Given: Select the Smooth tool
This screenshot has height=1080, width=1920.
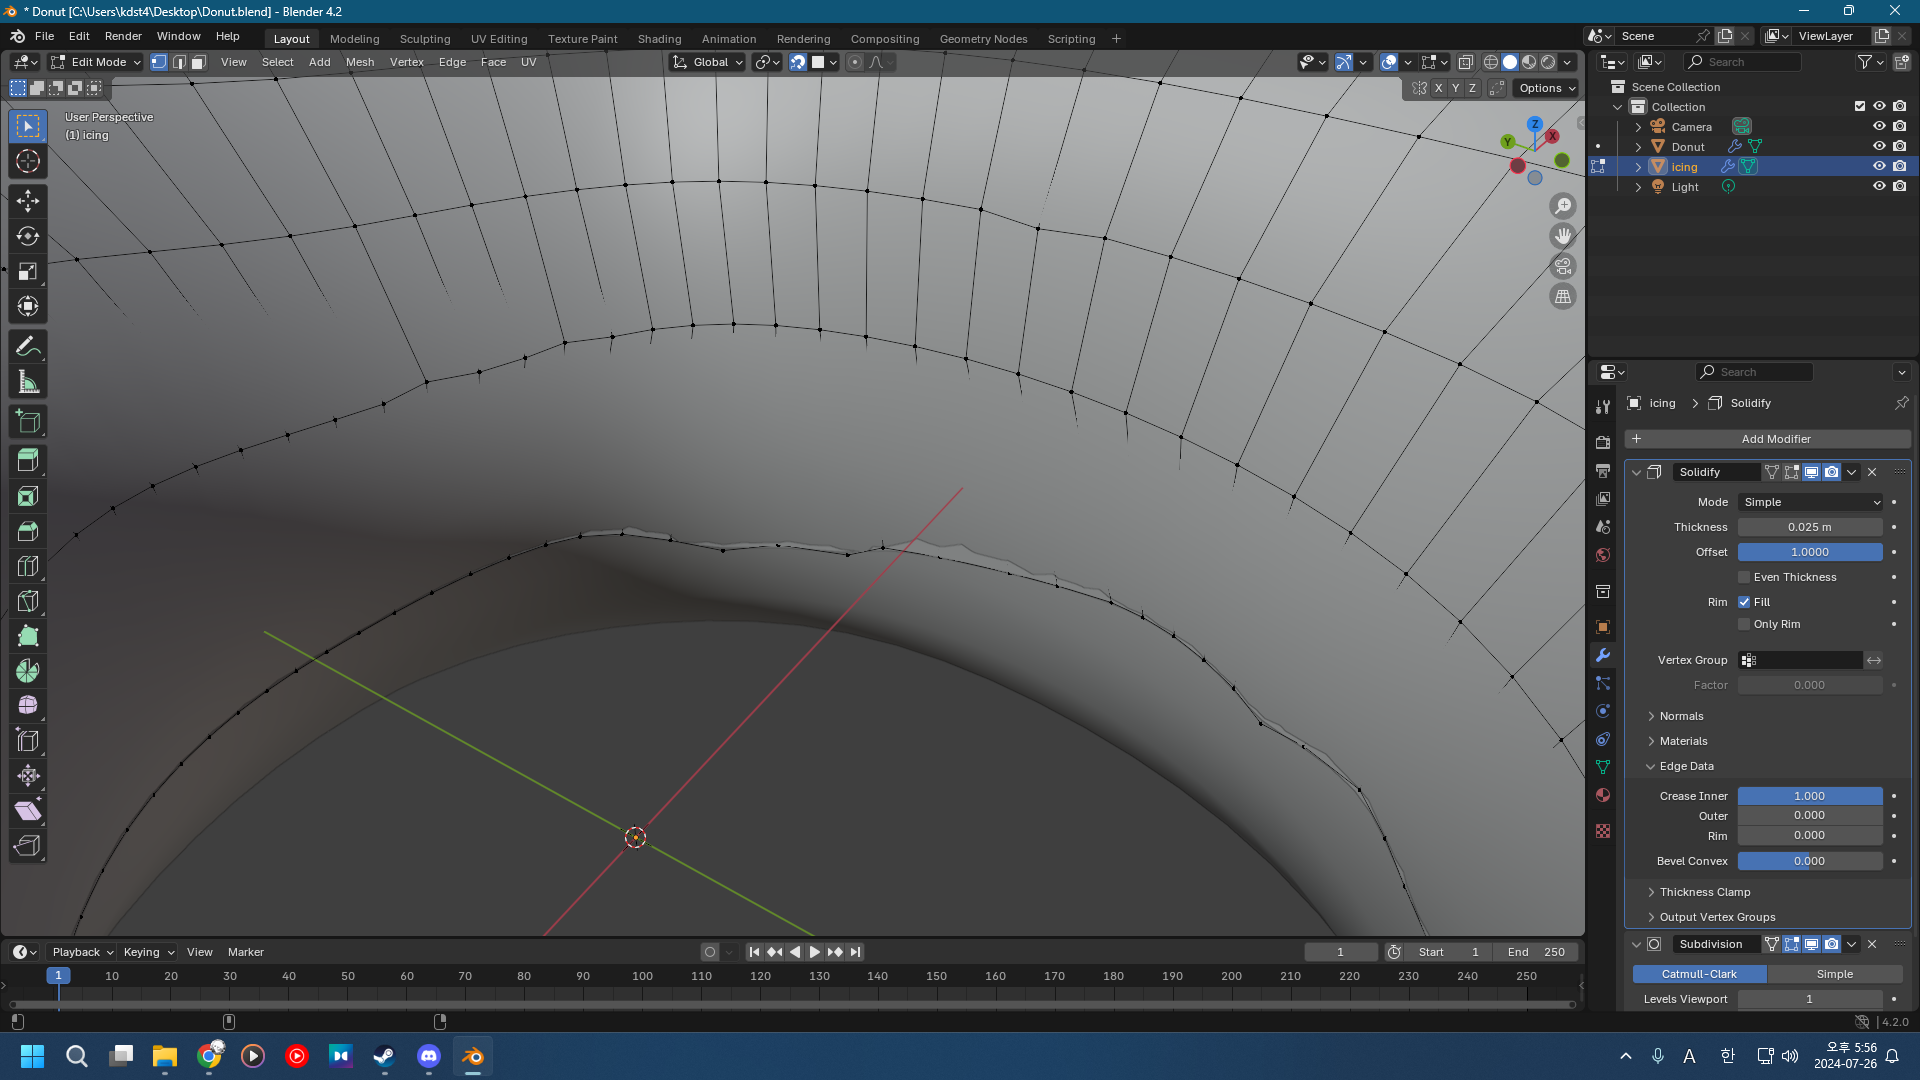Looking at the screenshot, I should pos(28,706).
